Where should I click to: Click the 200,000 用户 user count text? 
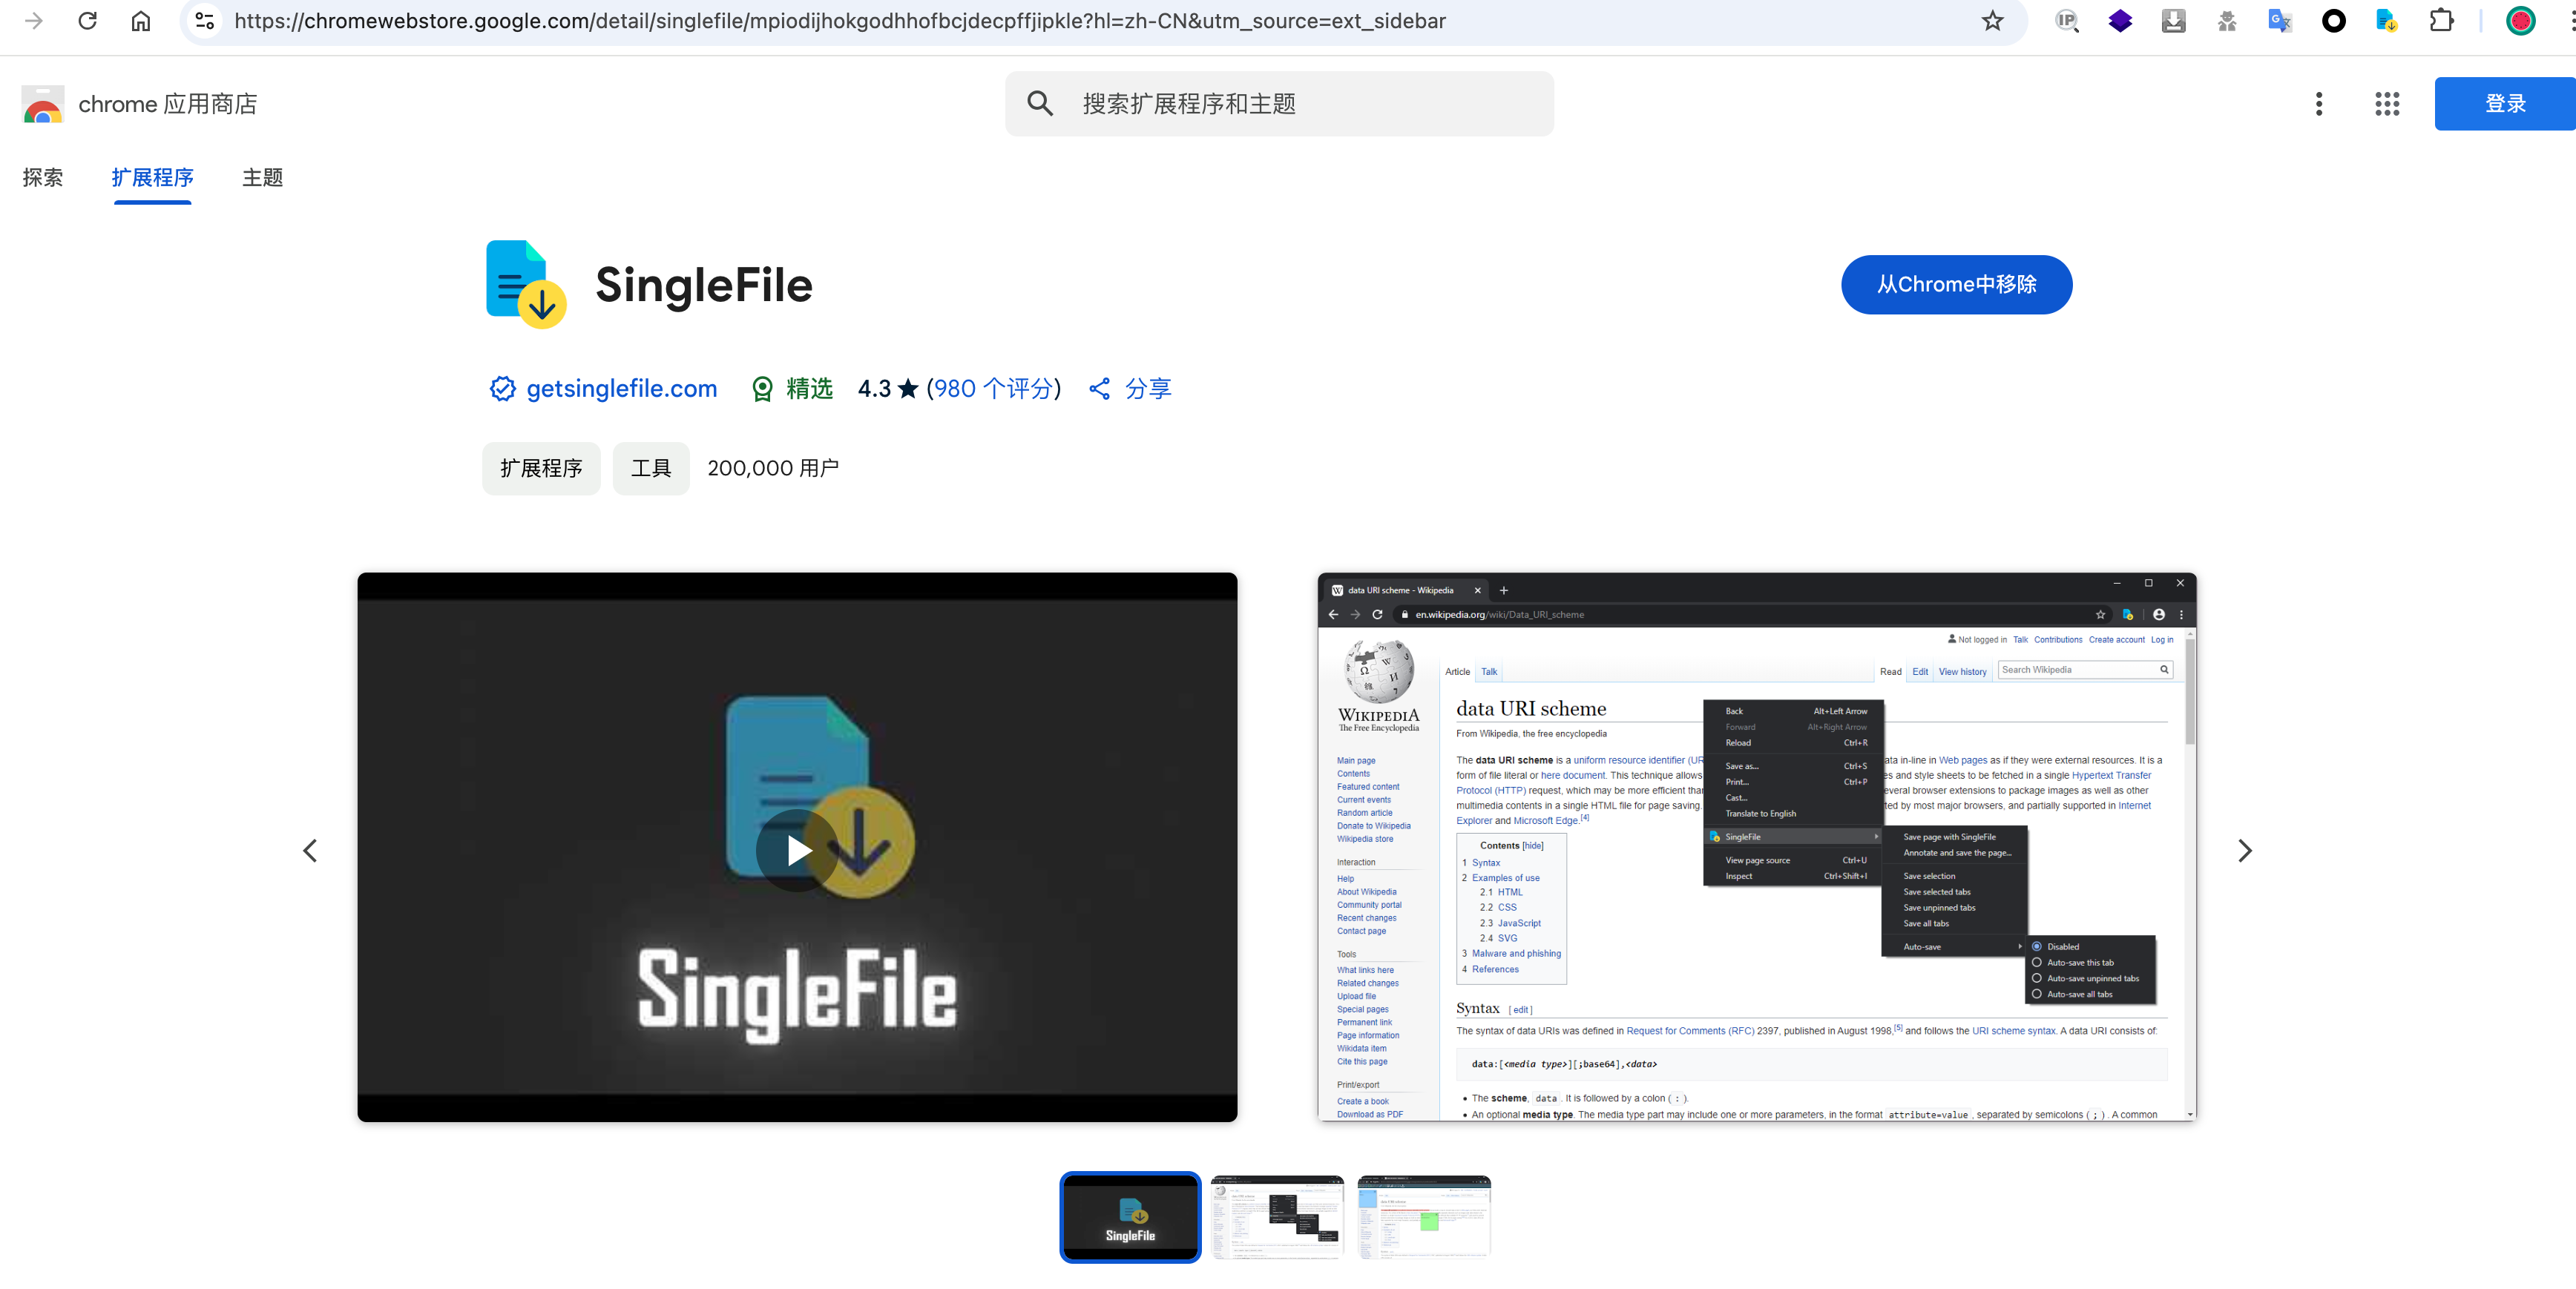tap(773, 468)
